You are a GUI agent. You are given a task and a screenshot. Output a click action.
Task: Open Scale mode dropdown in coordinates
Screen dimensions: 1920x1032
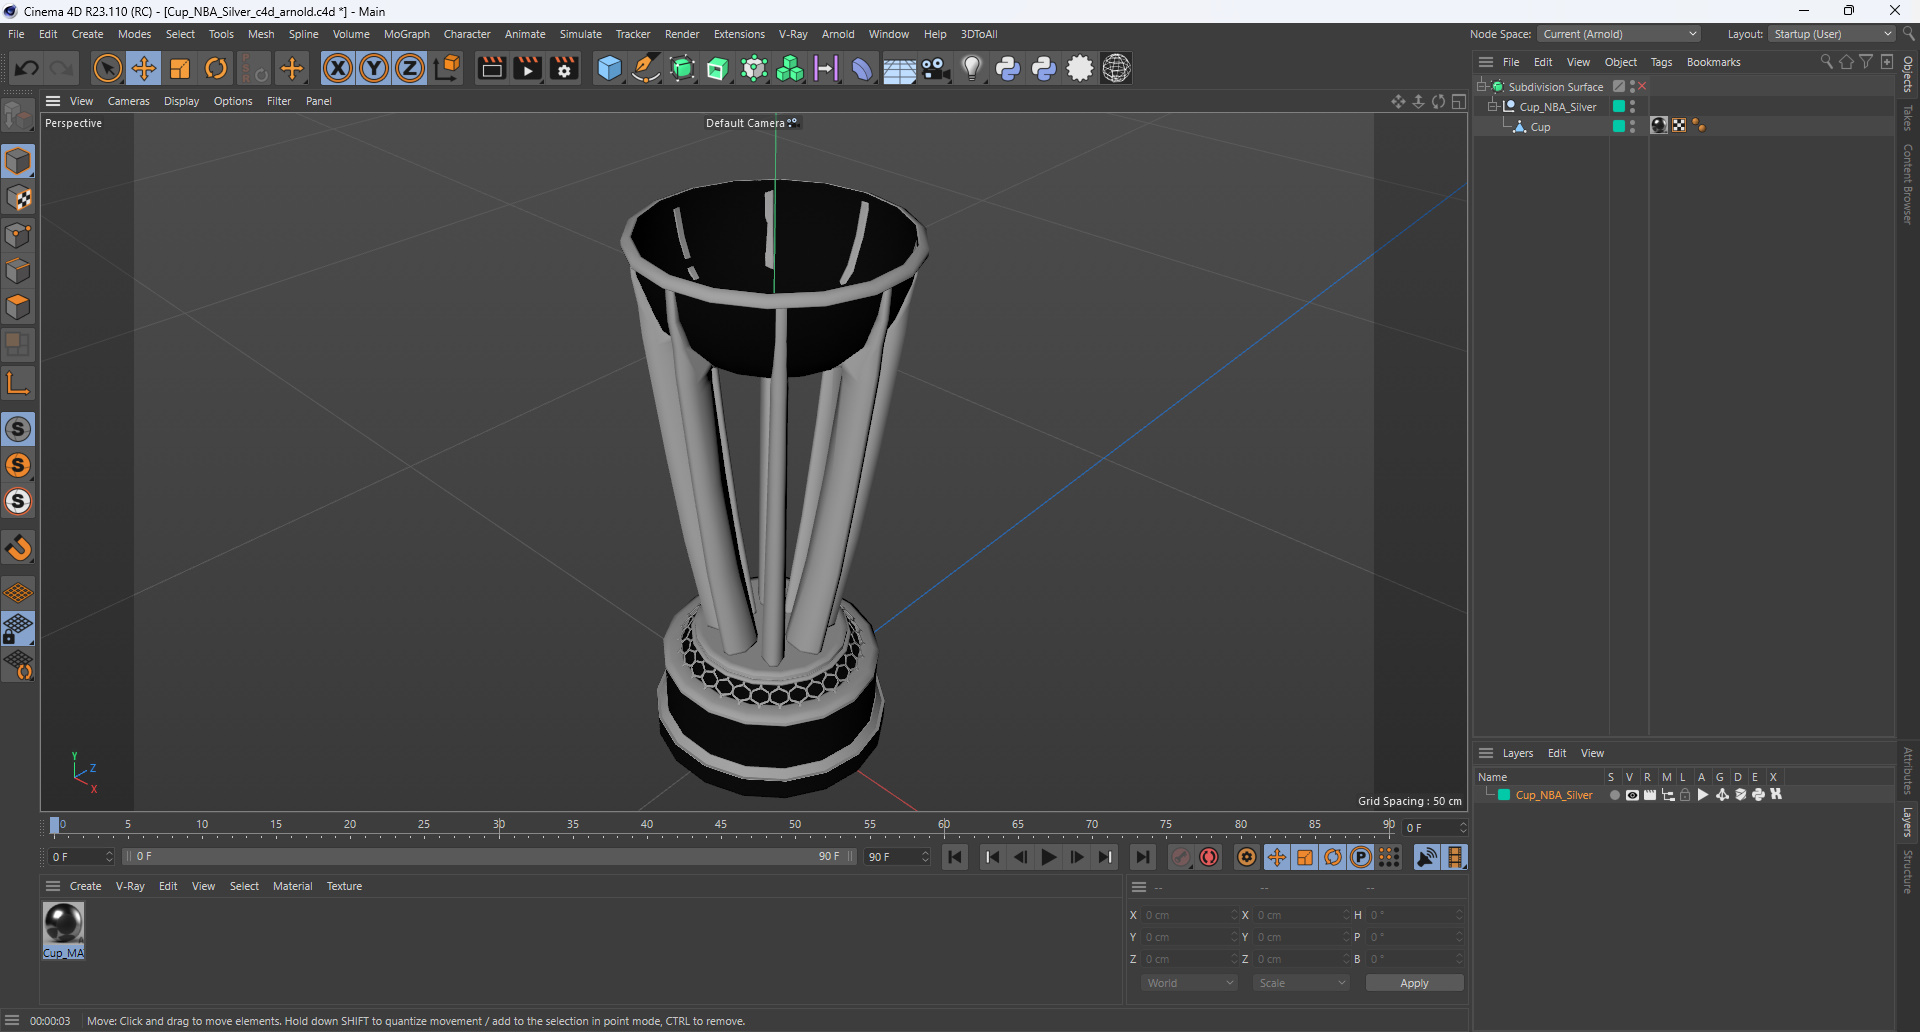point(1301,983)
